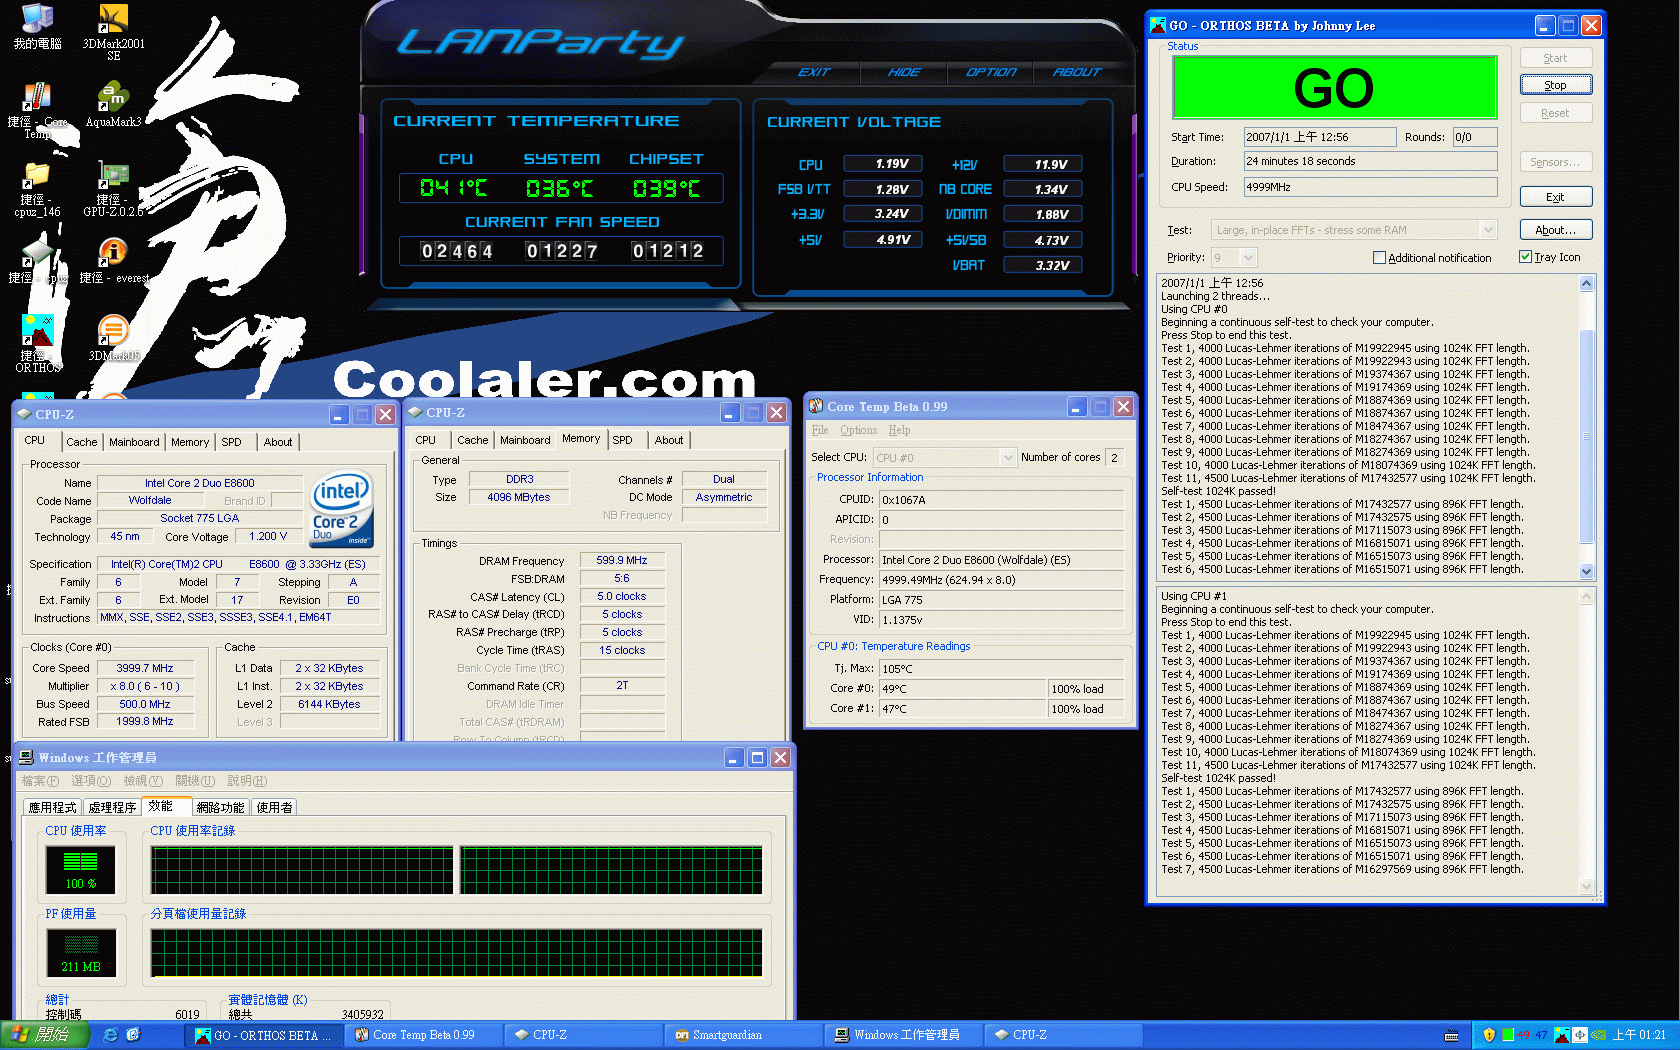The width and height of the screenshot is (1680, 1050).
Task: Select the Cache tab in left CPU-Z window
Action: (x=82, y=442)
